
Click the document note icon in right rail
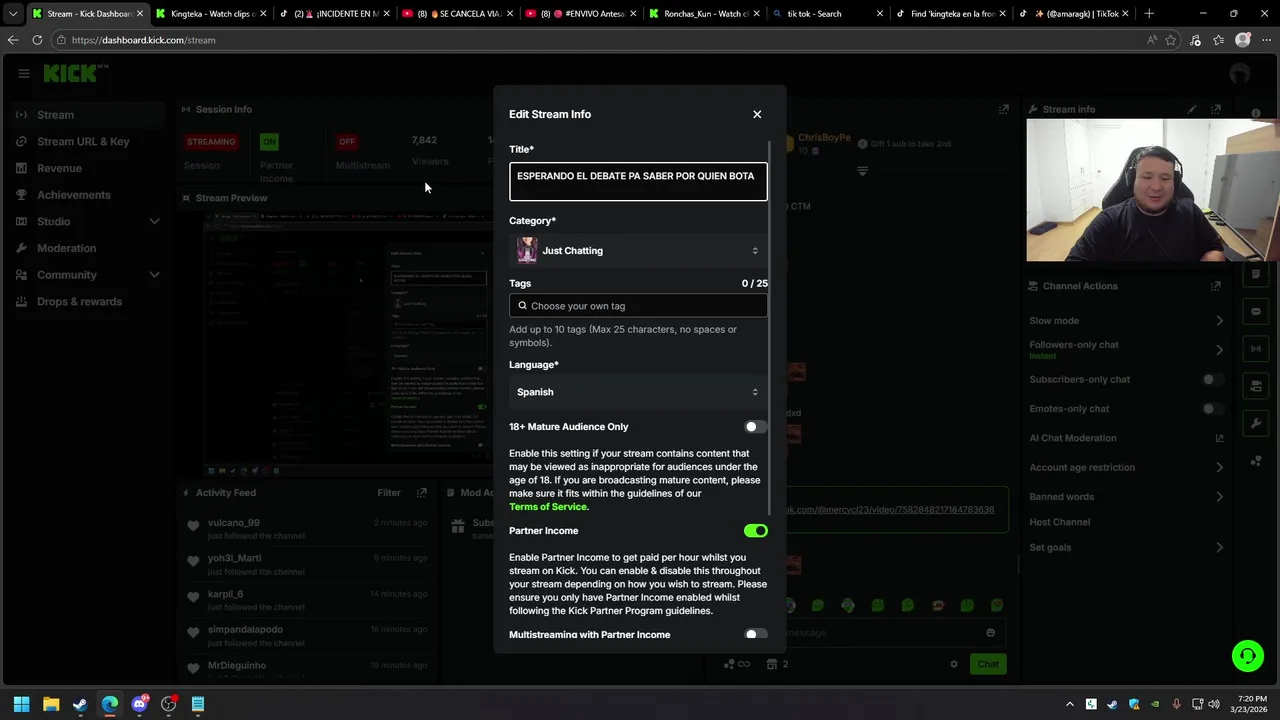click(x=1256, y=274)
